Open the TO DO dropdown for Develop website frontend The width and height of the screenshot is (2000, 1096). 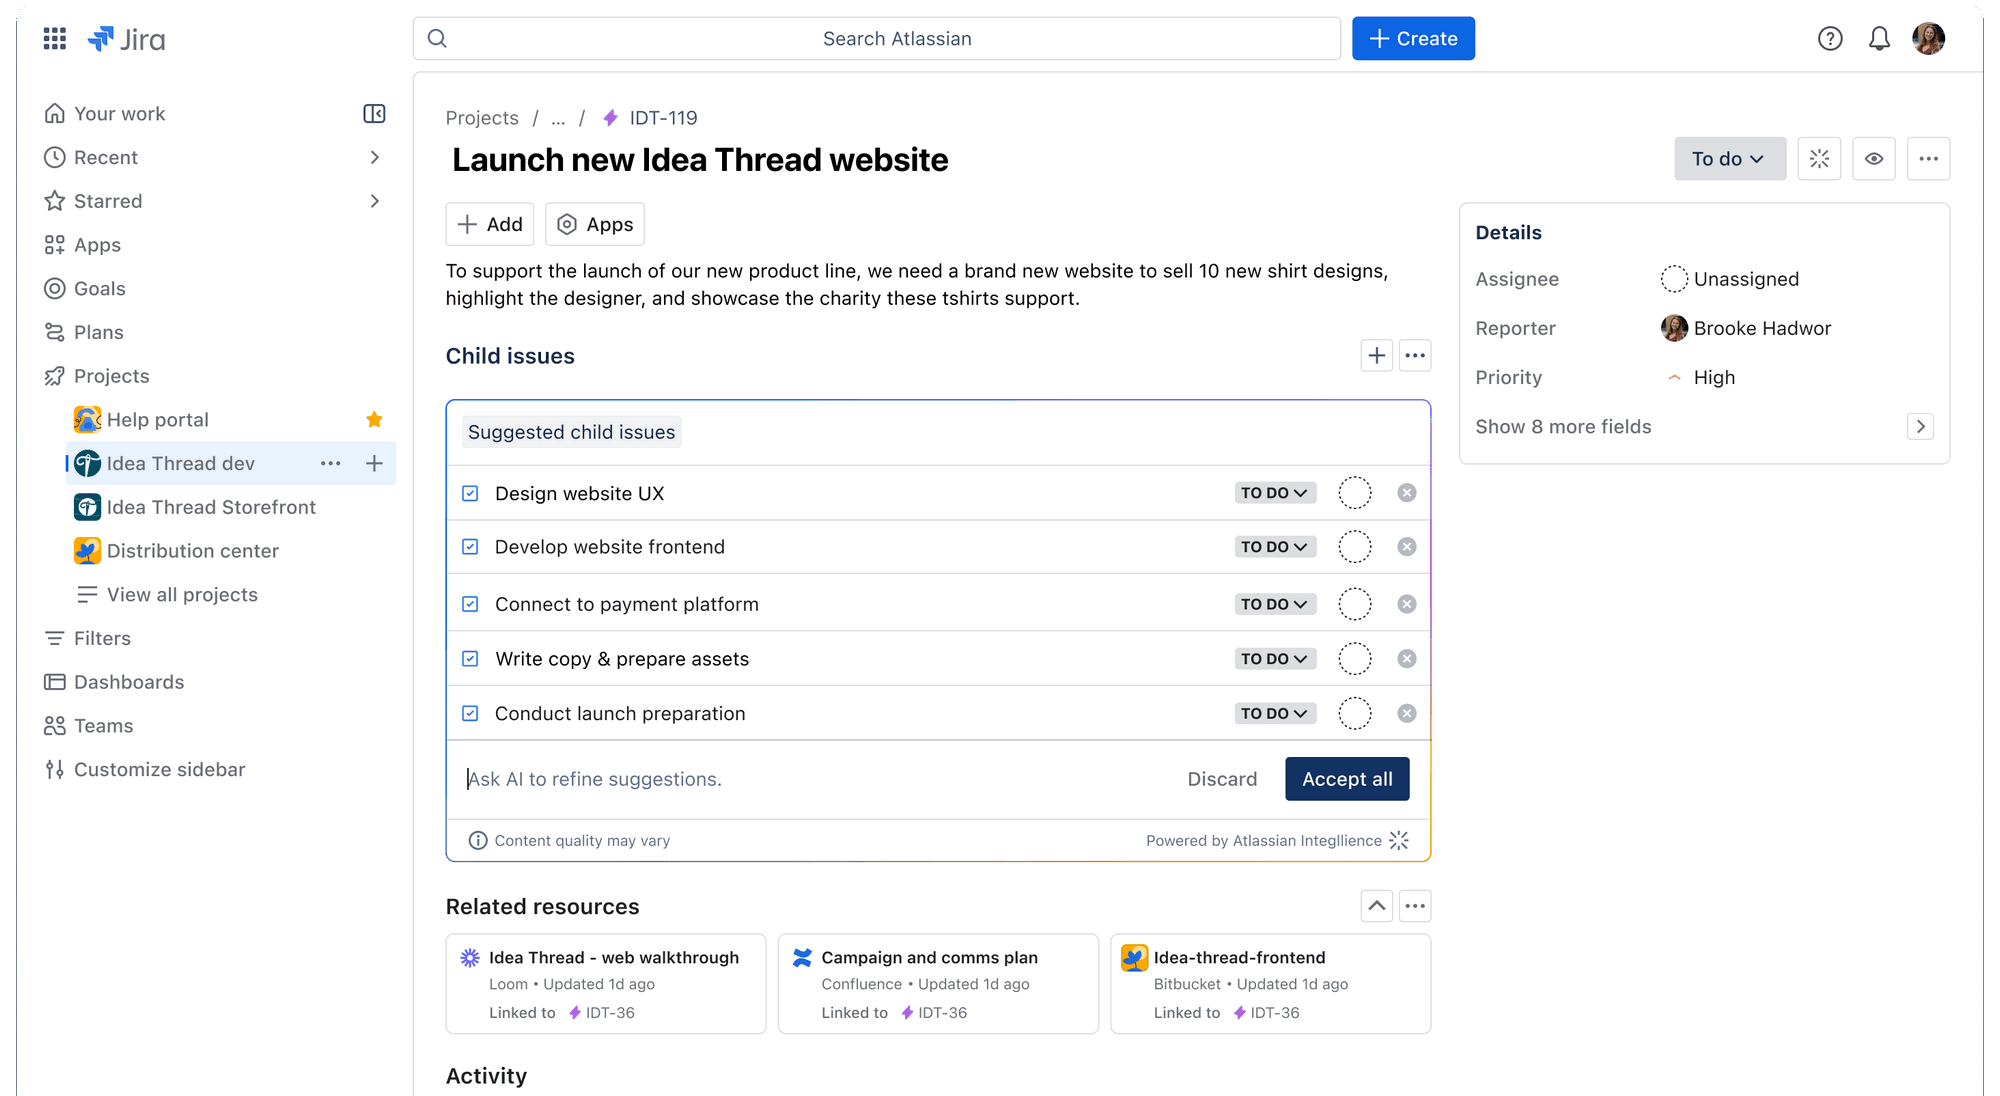coord(1274,546)
